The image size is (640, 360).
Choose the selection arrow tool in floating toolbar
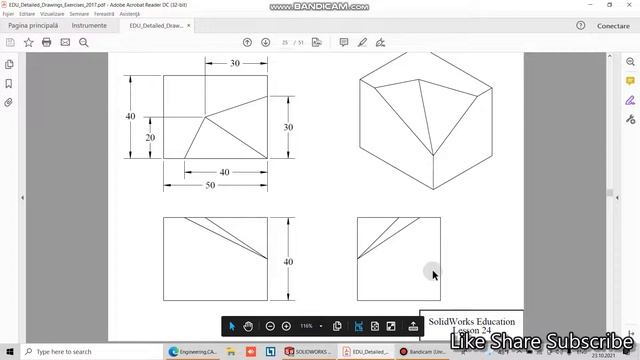point(232,326)
